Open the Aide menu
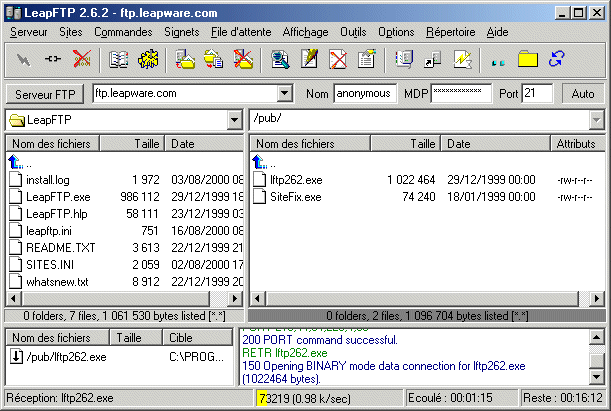The image size is (611, 411). 497,32
